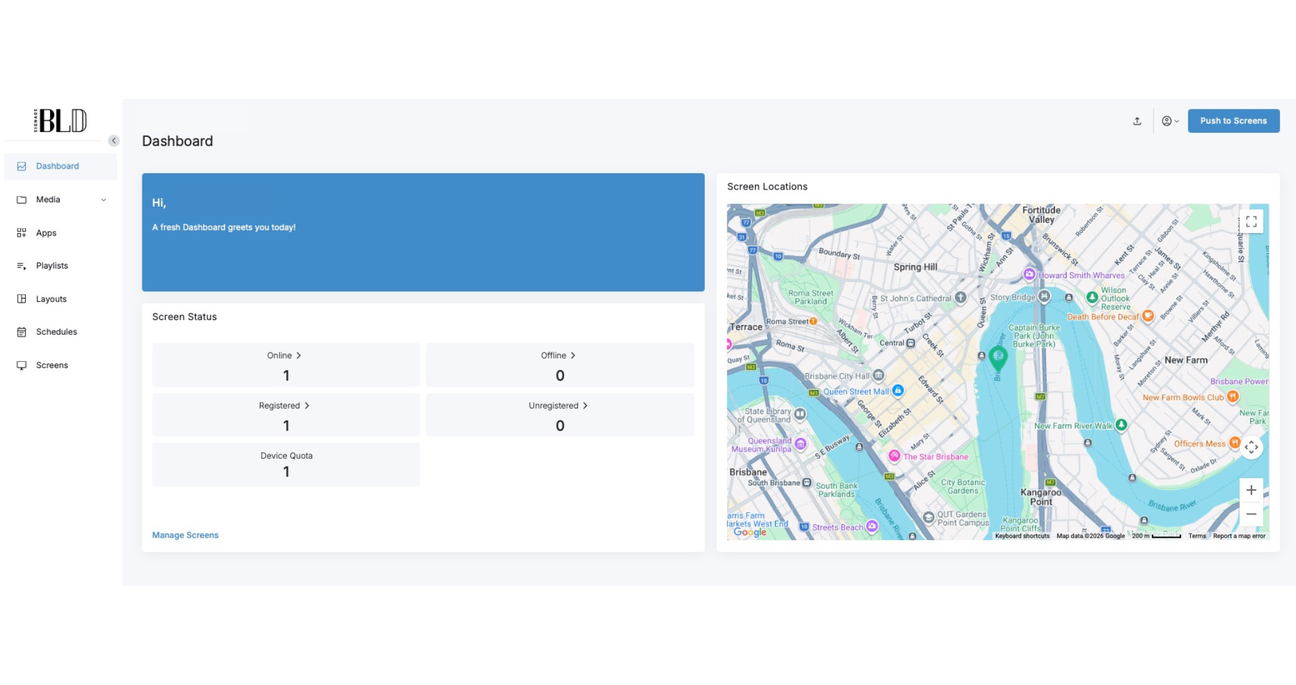Zoom out on the map
The width and height of the screenshot is (1296, 685).
pos(1251,514)
